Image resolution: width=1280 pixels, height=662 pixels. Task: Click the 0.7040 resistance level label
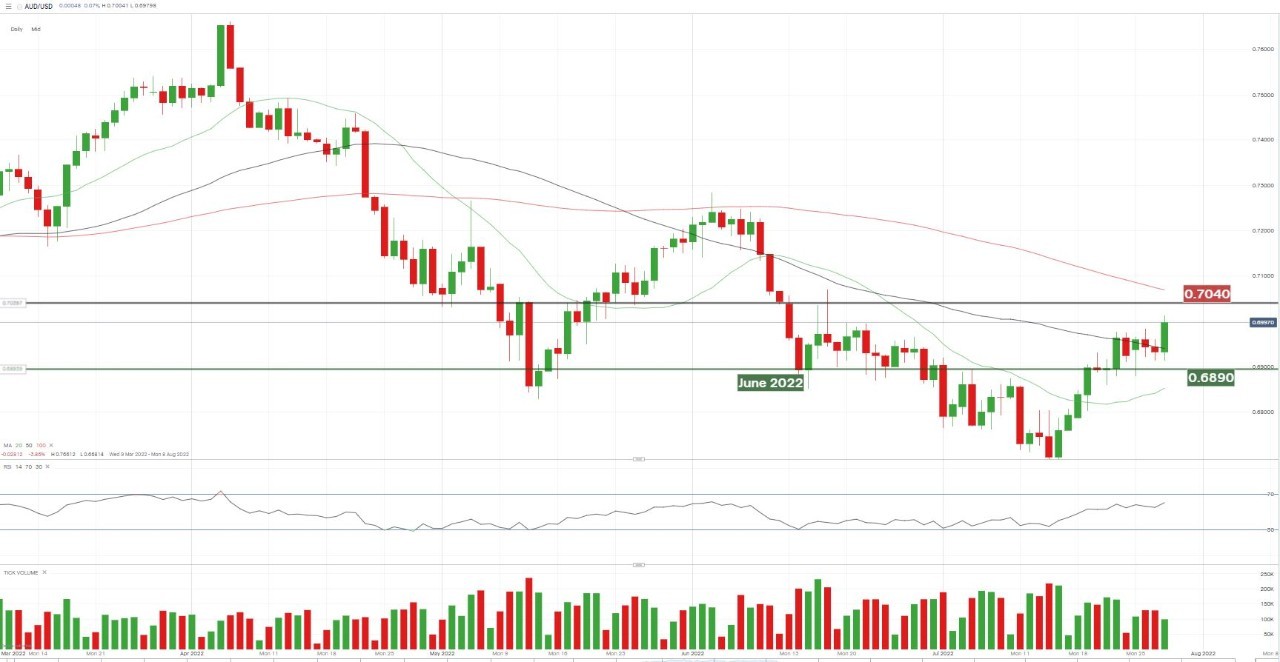point(1206,294)
